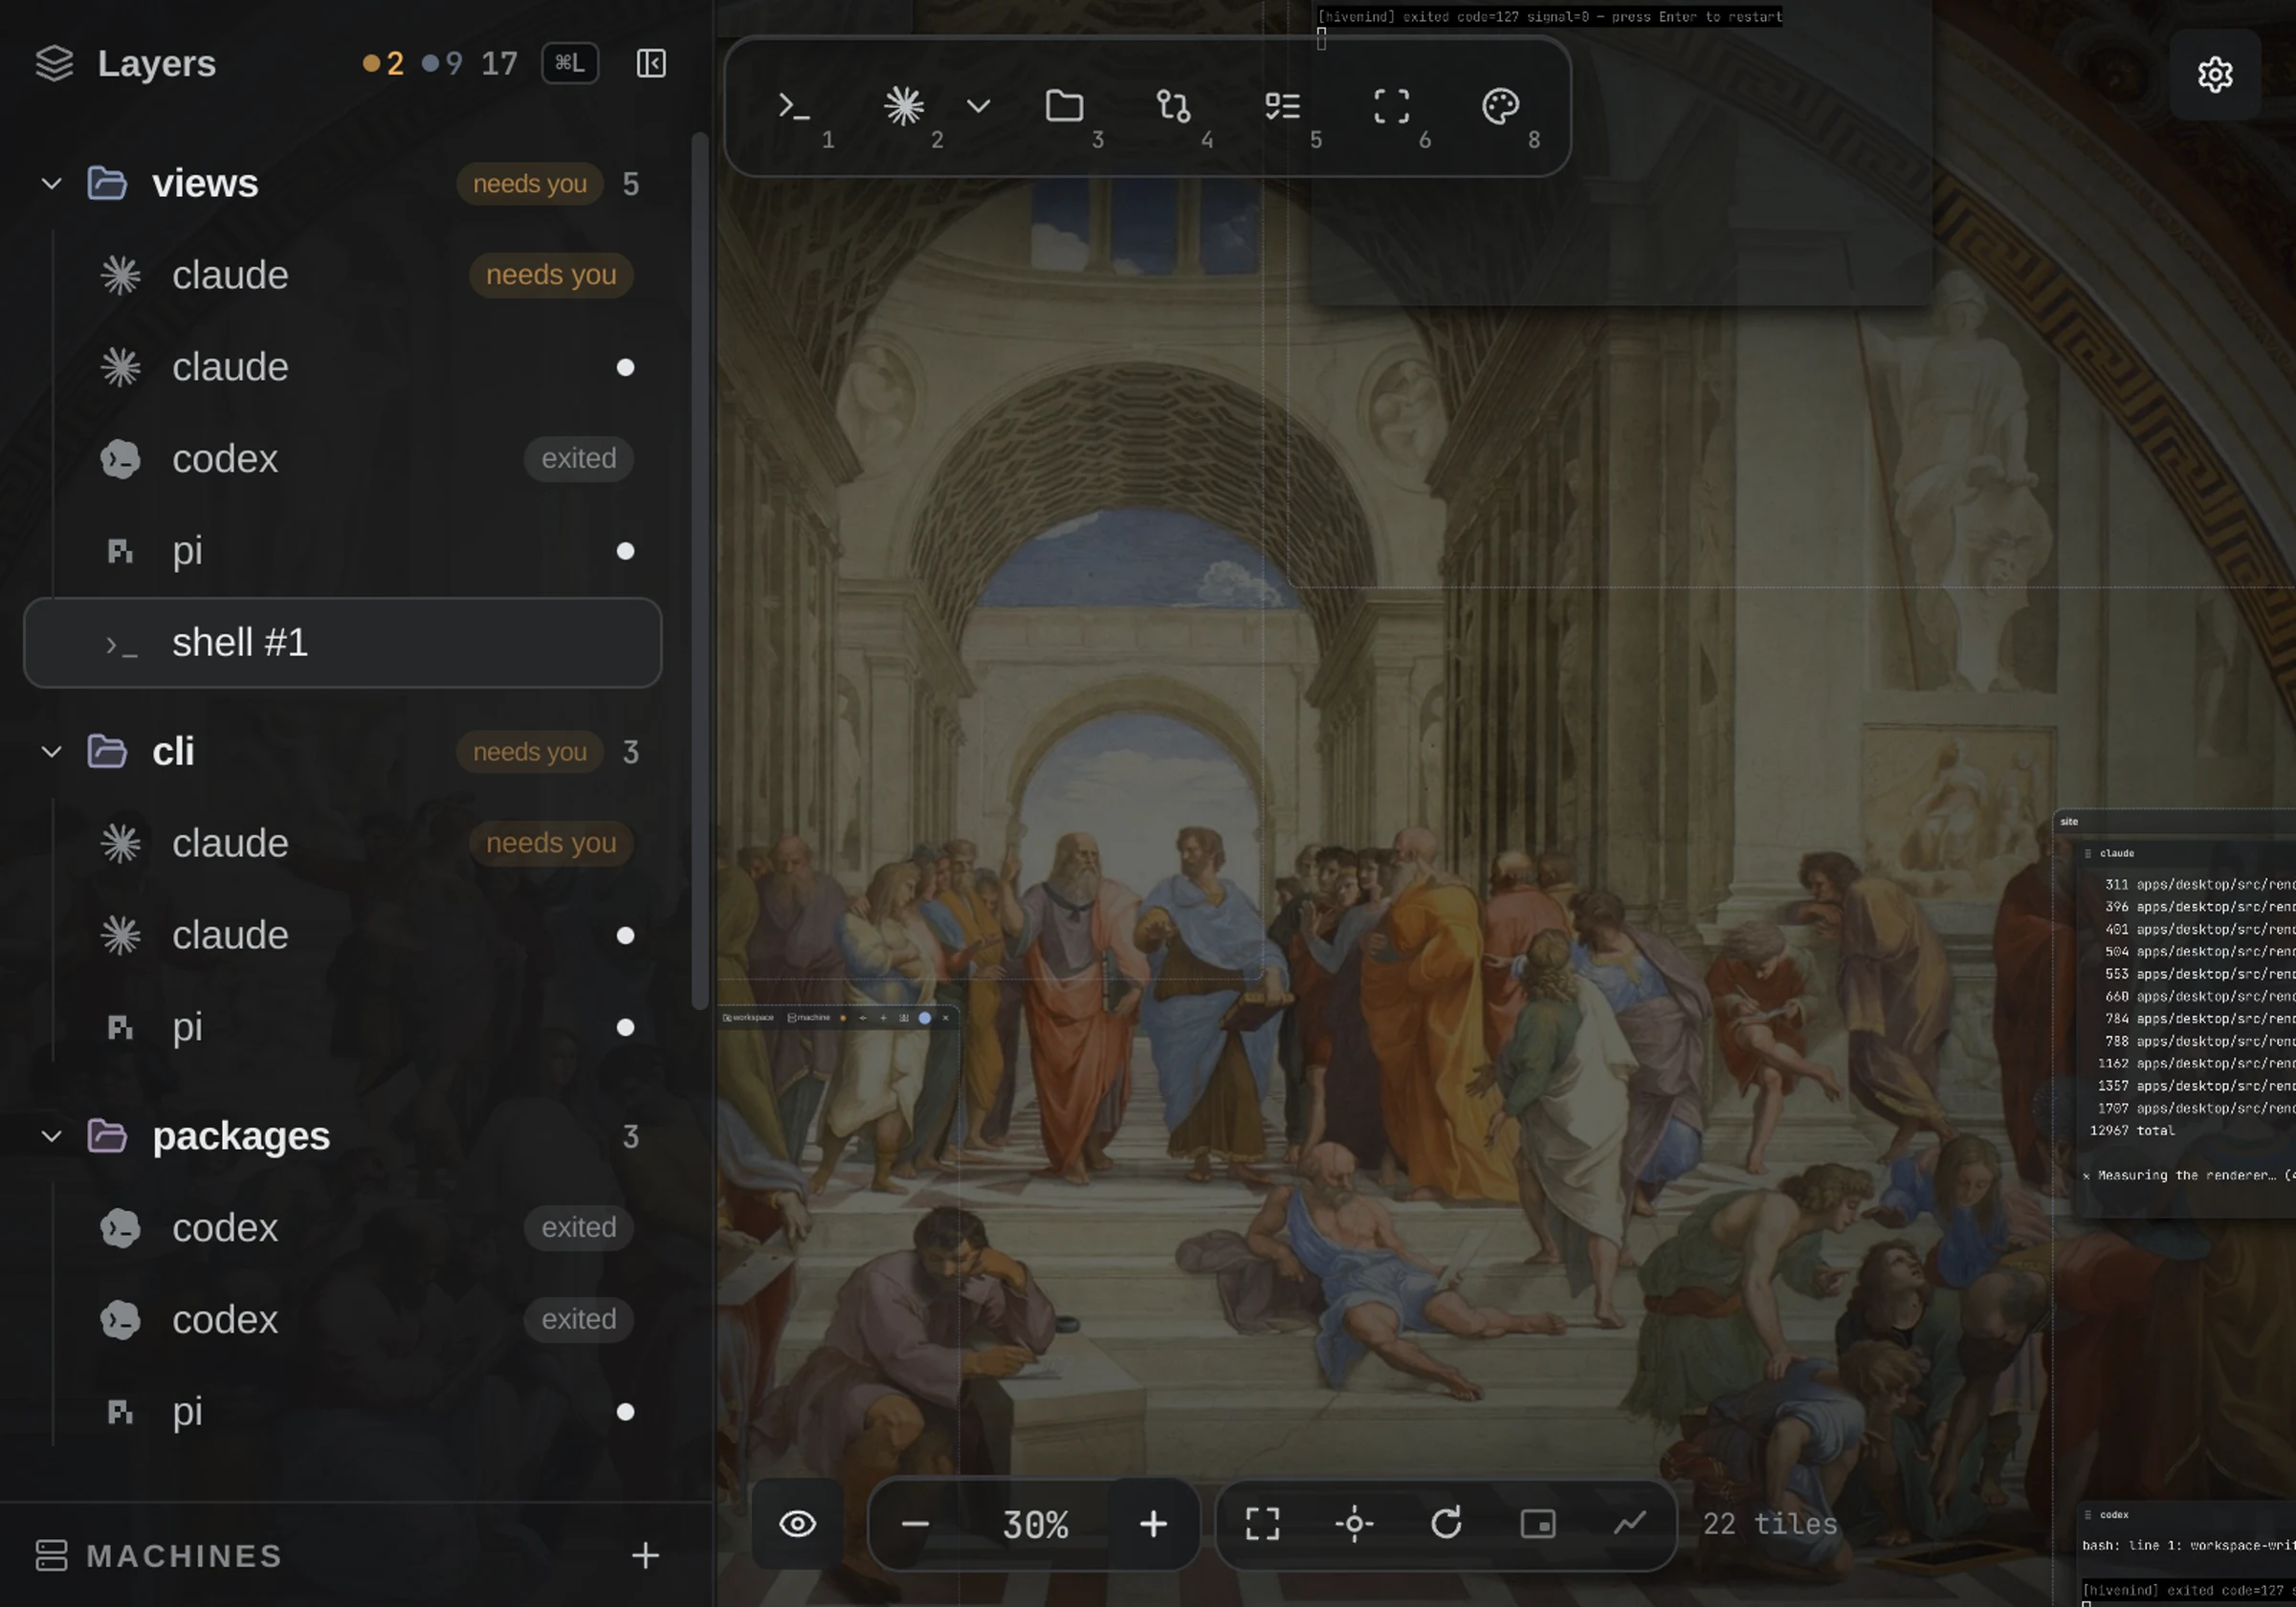Toggle the minimap icon in bottom bar
2296x1607 pixels.
pos(1538,1524)
